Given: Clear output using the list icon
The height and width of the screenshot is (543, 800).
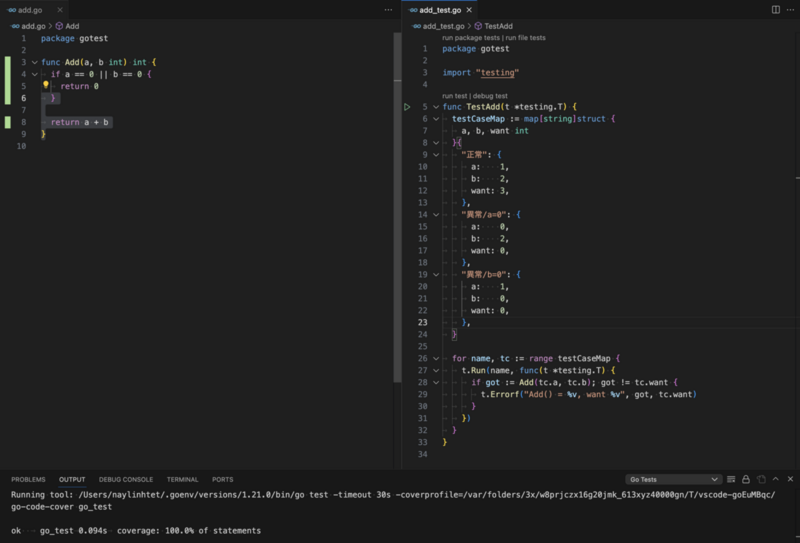Looking at the screenshot, I should coord(731,479).
